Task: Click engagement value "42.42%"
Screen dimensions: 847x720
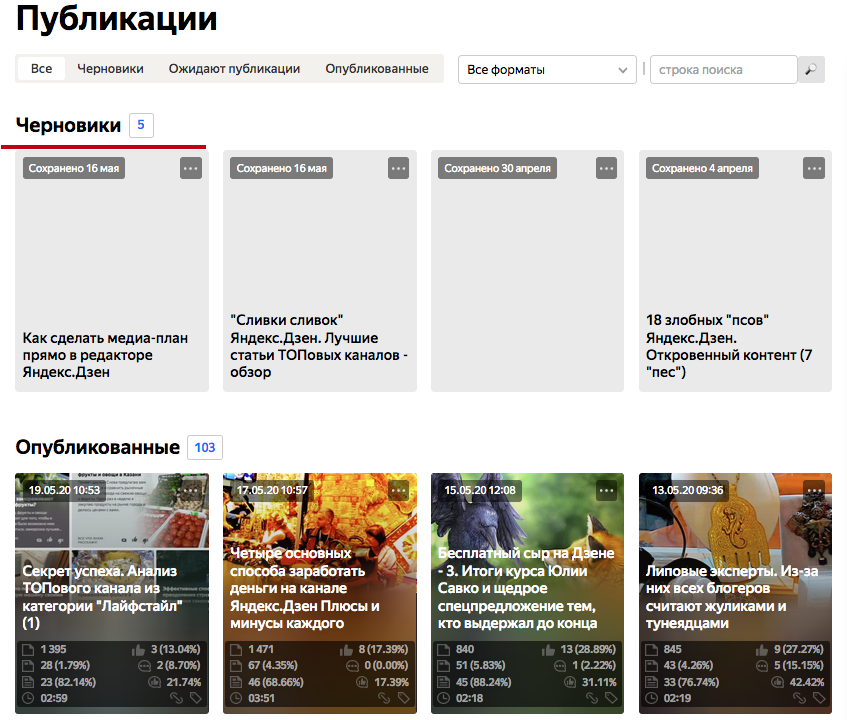Action: (x=807, y=682)
